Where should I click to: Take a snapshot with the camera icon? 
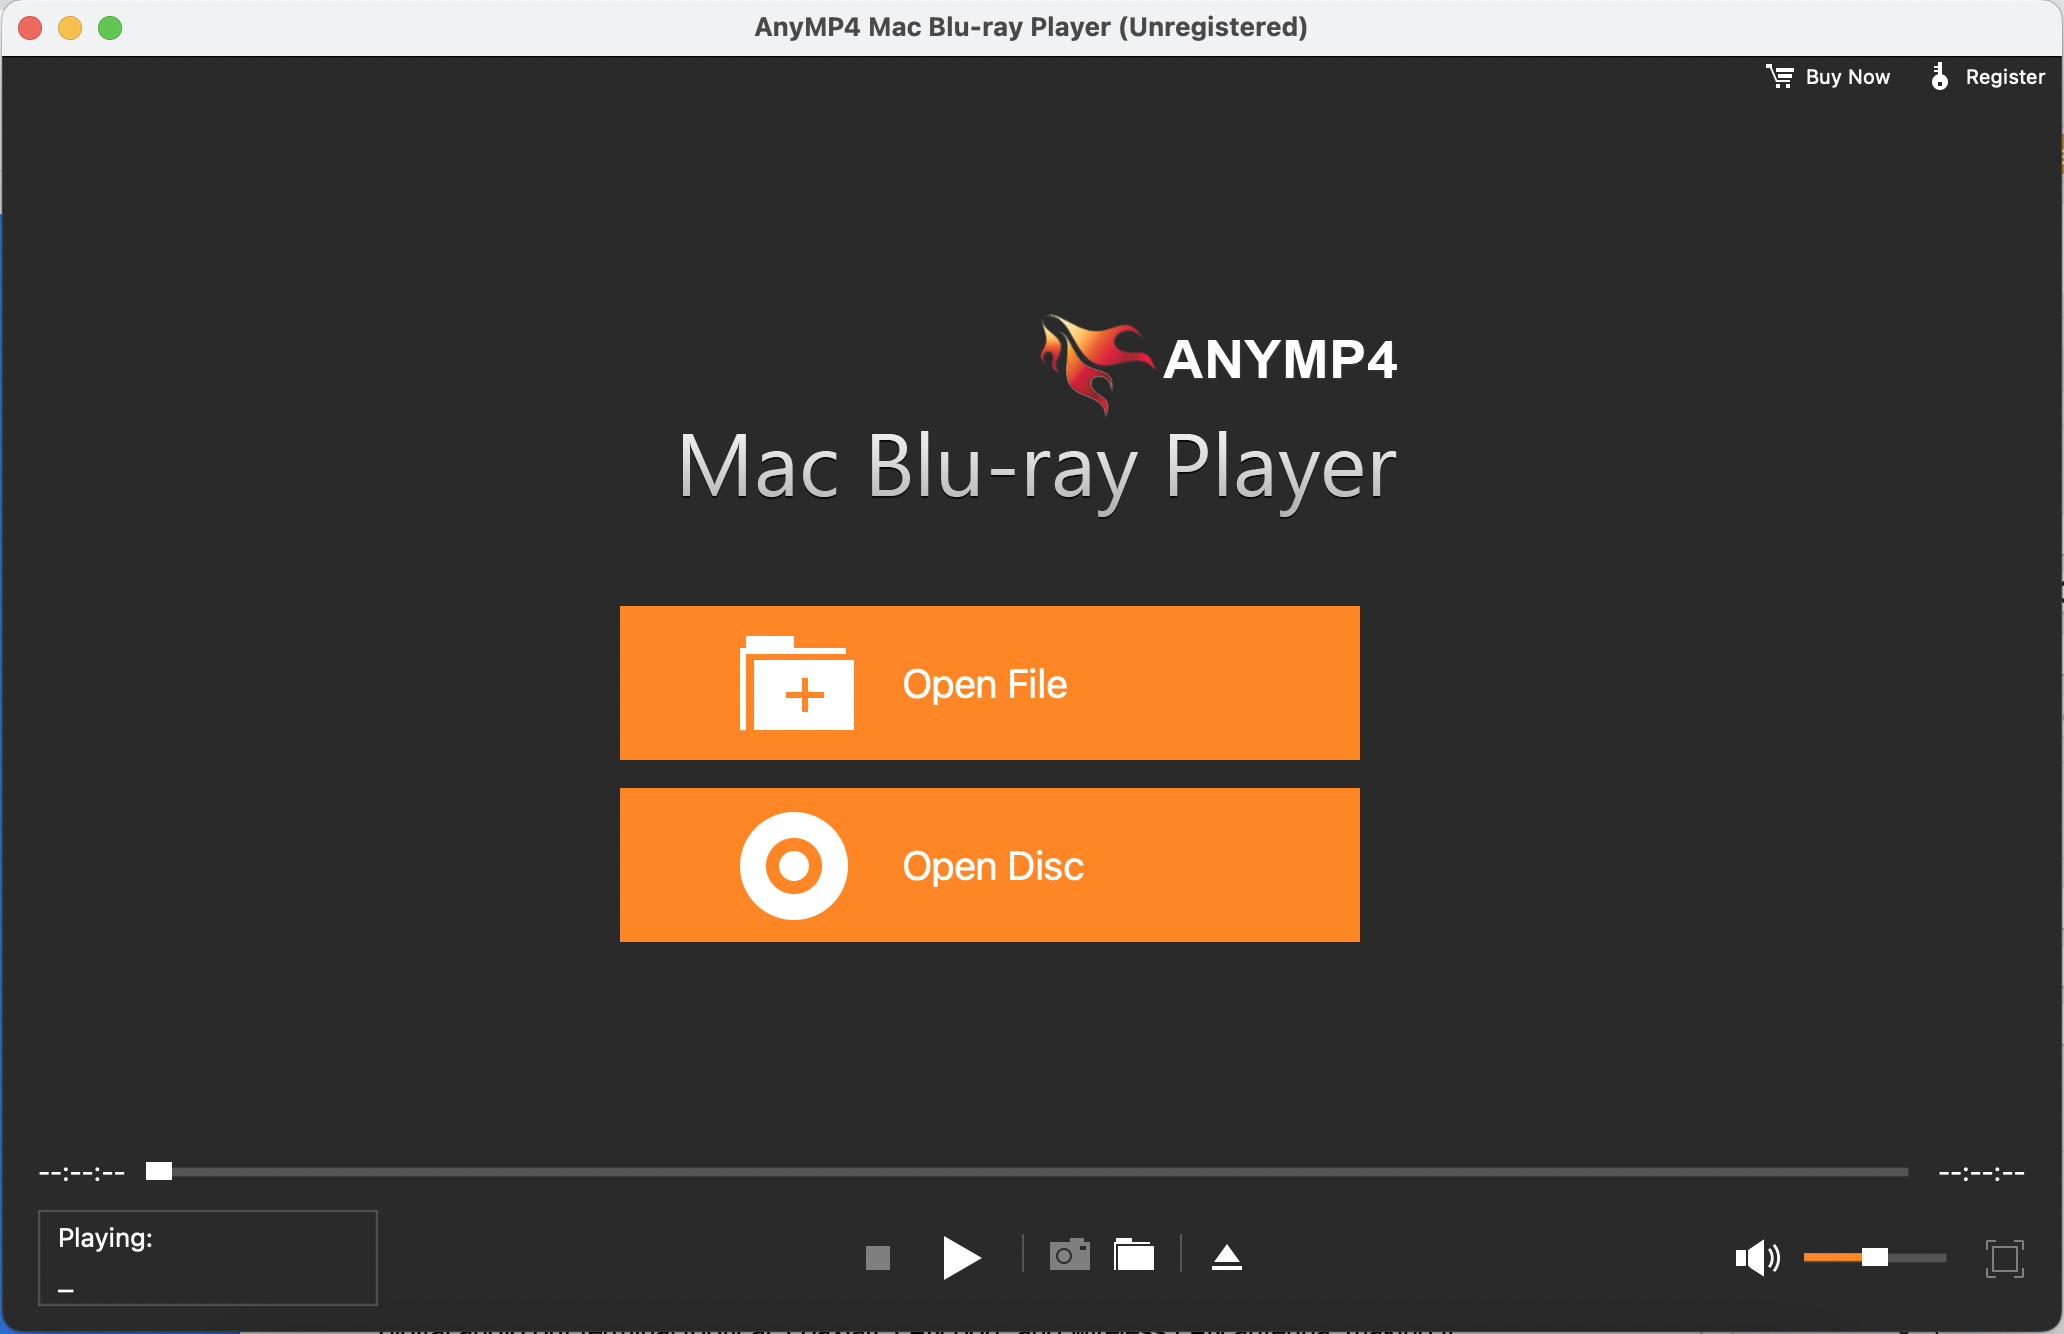[1069, 1254]
